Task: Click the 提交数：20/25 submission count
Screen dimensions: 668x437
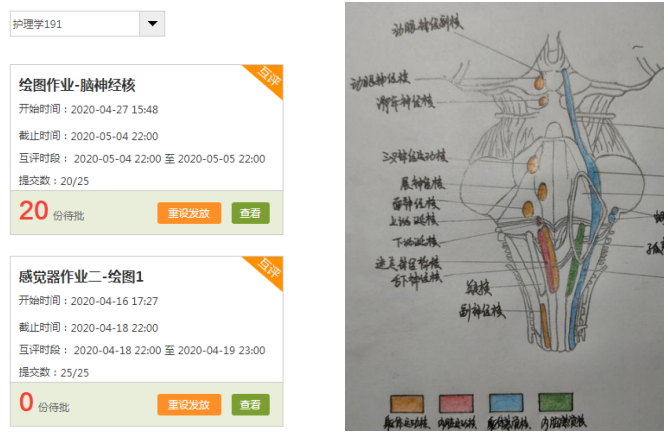Action: [x=54, y=181]
